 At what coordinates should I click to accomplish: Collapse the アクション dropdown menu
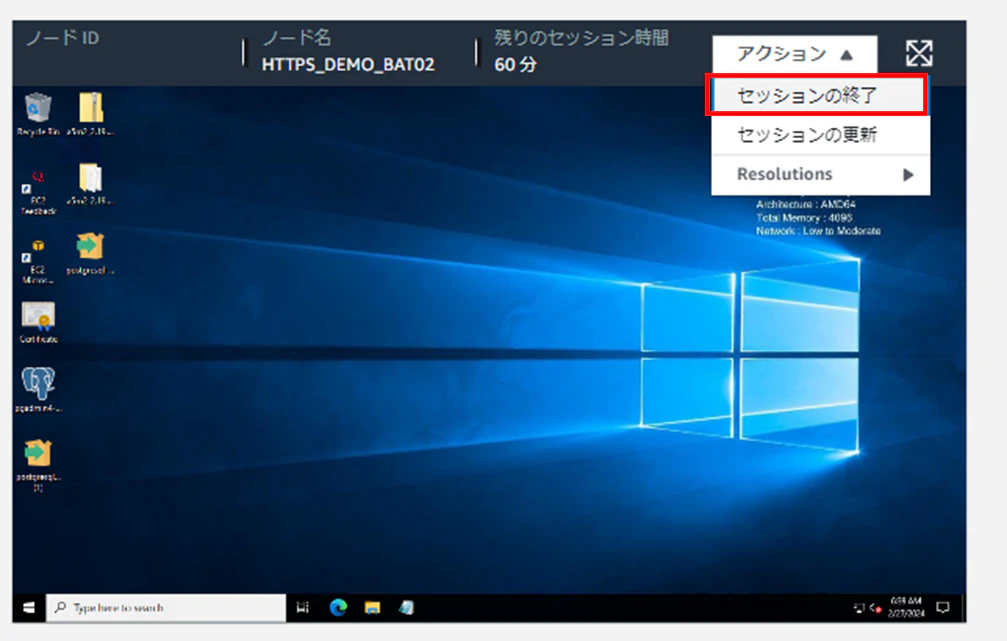coord(794,54)
